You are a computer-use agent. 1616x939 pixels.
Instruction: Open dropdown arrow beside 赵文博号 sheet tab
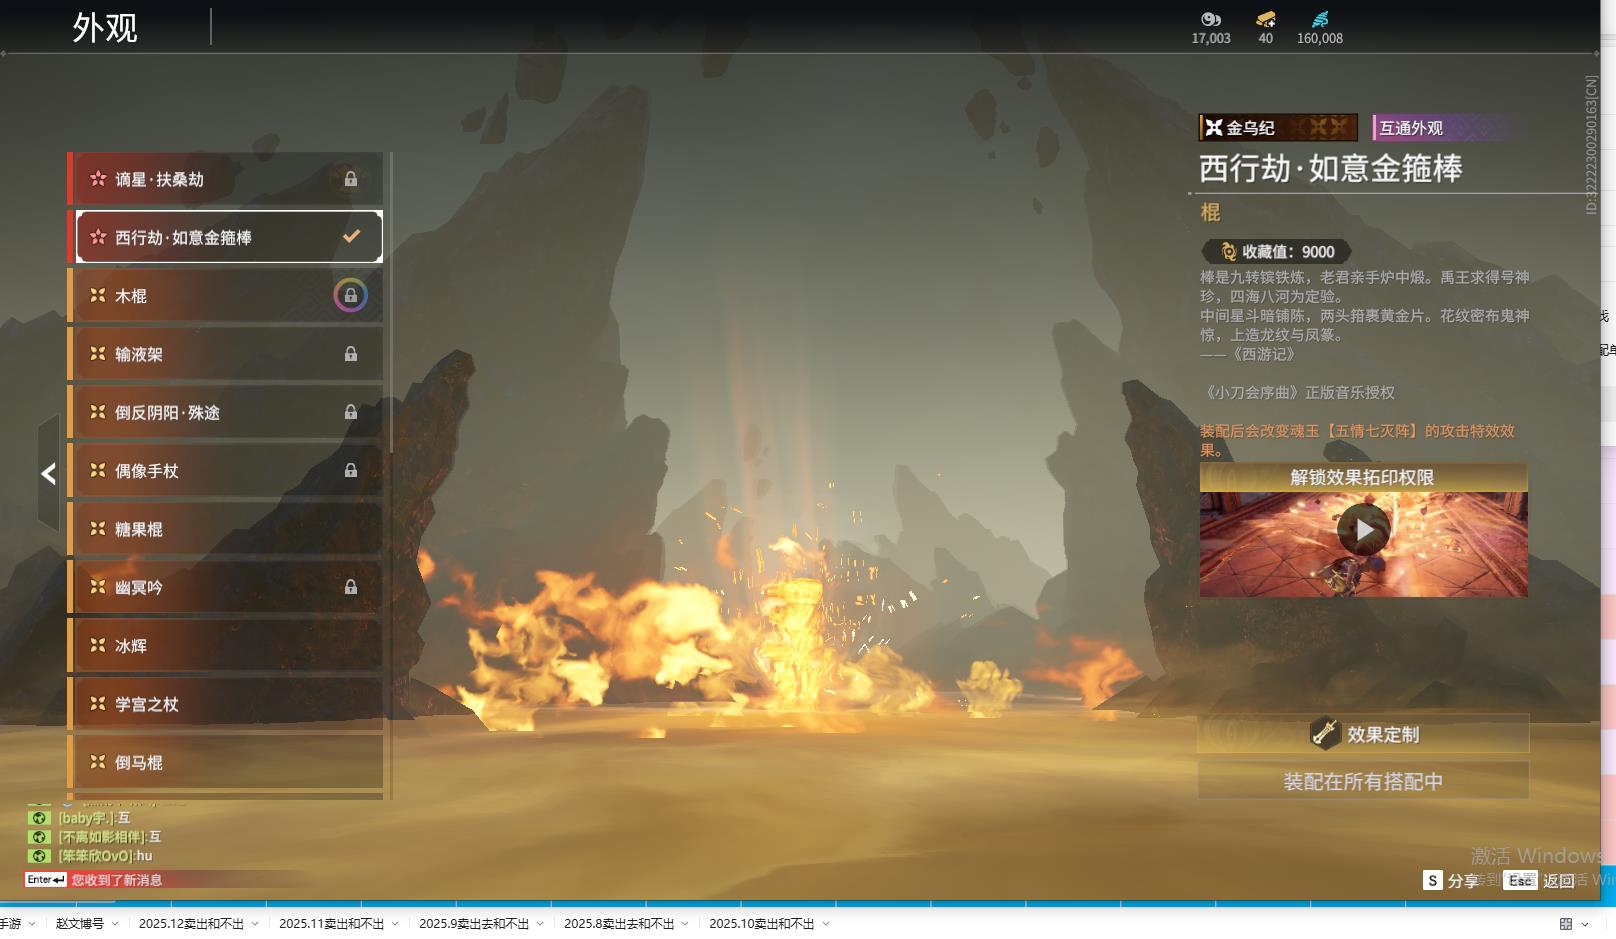(115, 924)
